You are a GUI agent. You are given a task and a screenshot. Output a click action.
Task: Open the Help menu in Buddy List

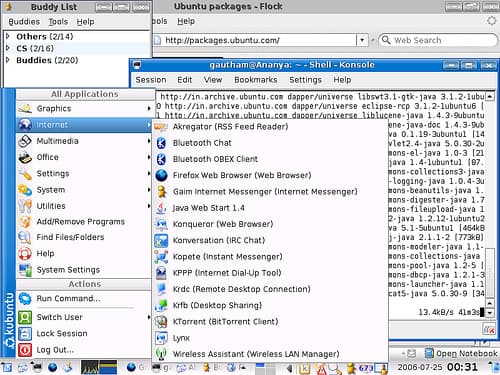[85, 22]
